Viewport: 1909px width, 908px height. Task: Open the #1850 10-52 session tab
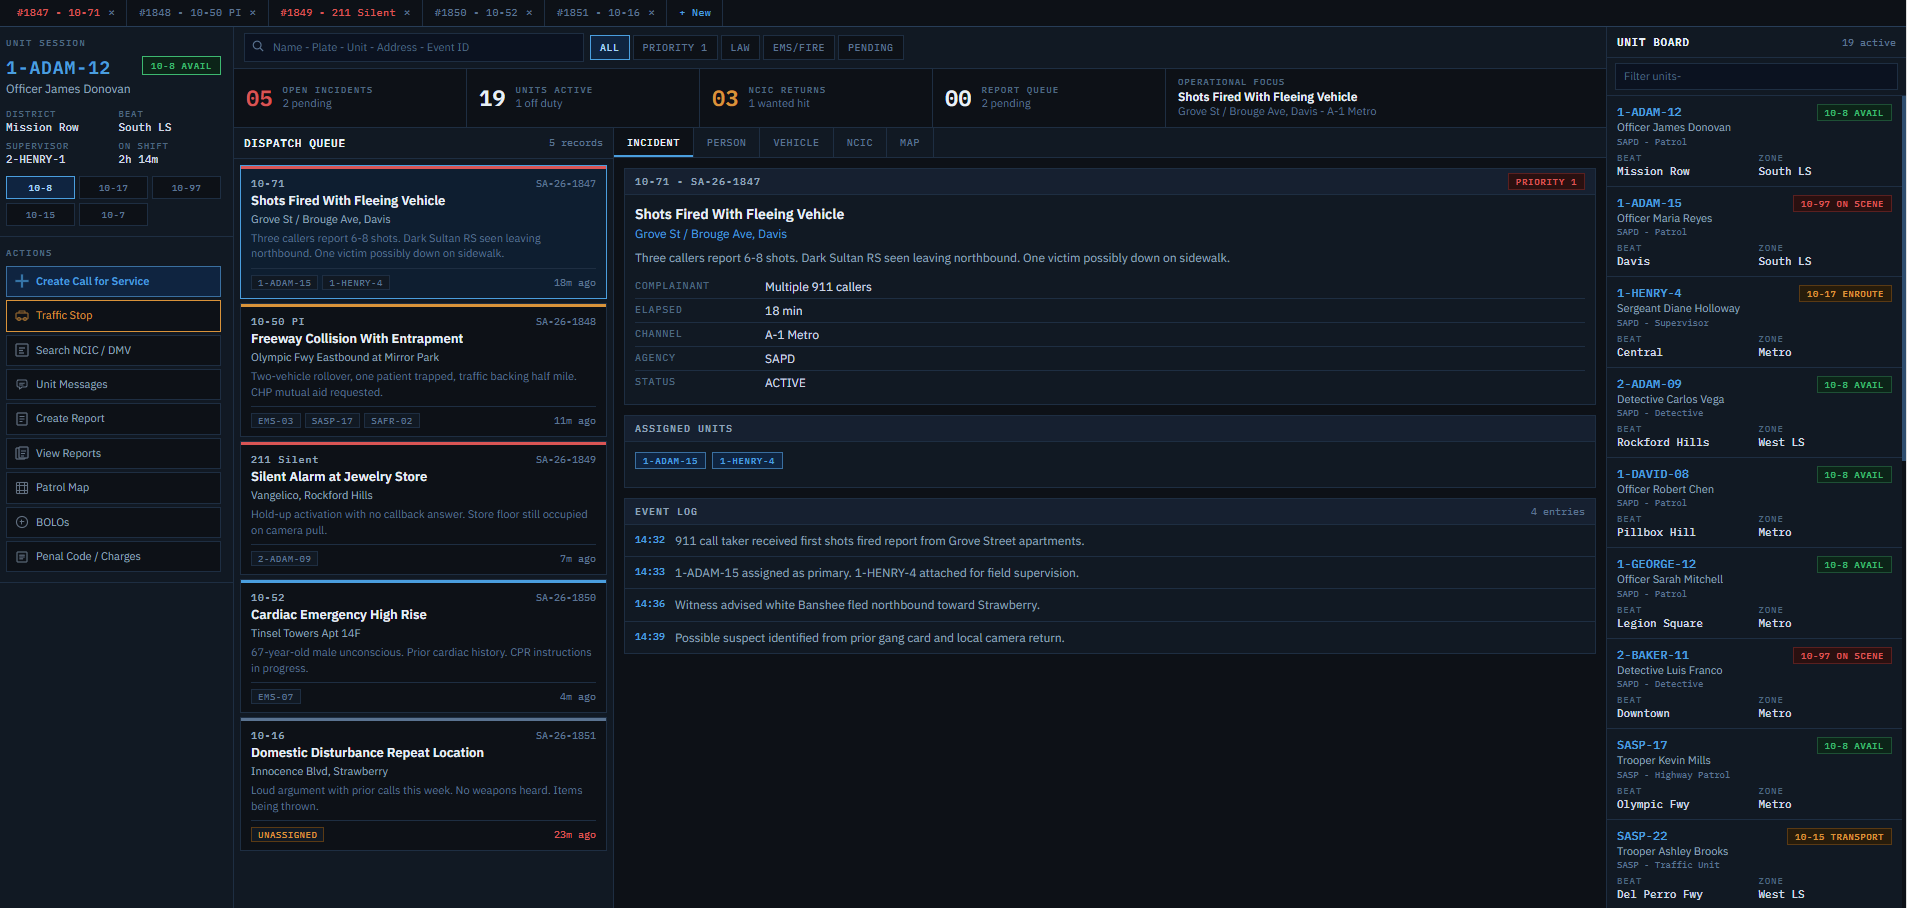coord(475,13)
